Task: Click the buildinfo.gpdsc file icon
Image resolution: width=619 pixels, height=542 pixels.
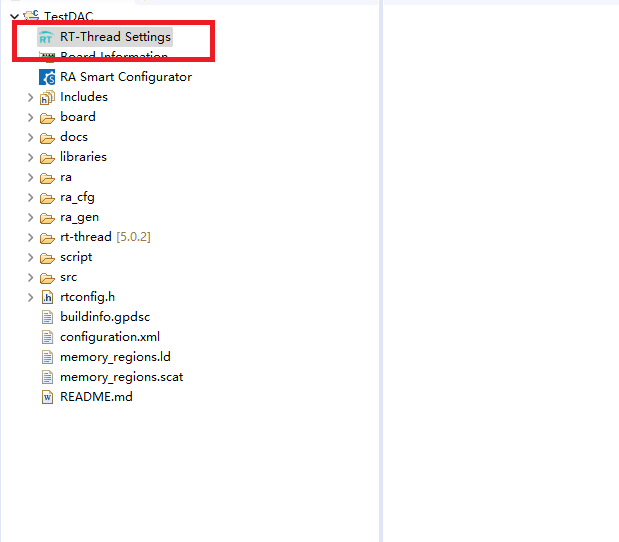Action: pyautogui.click(x=46, y=317)
